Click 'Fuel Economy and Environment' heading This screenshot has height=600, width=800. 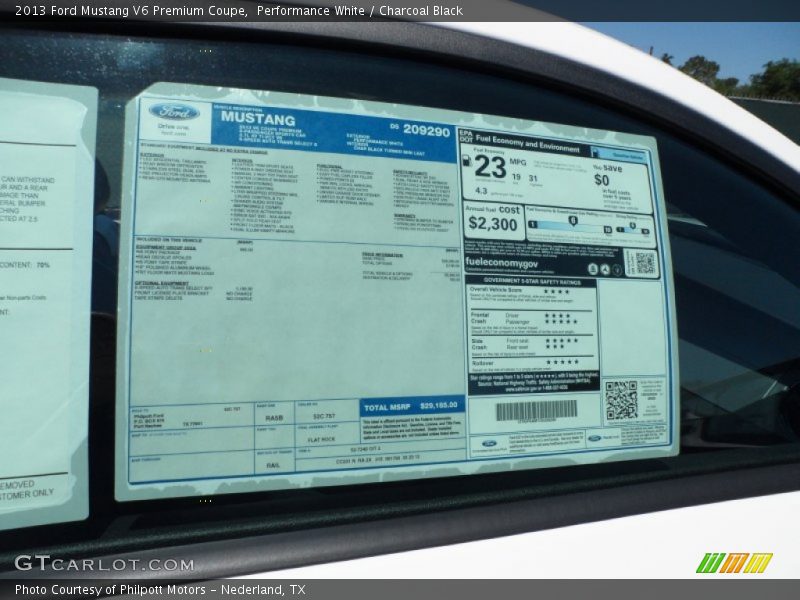point(527,143)
